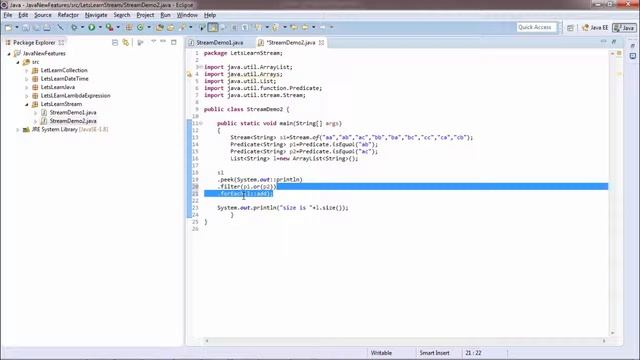Open the Navigate menu

[96, 15]
